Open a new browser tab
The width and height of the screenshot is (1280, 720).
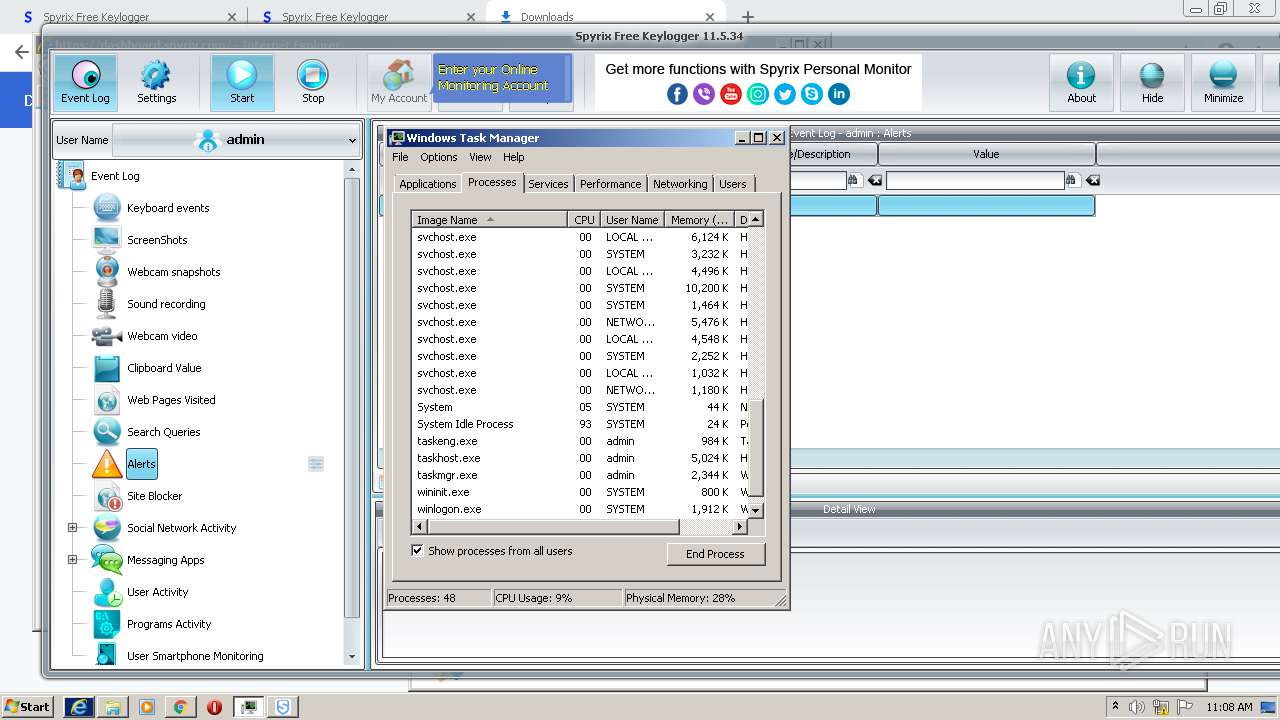click(747, 16)
